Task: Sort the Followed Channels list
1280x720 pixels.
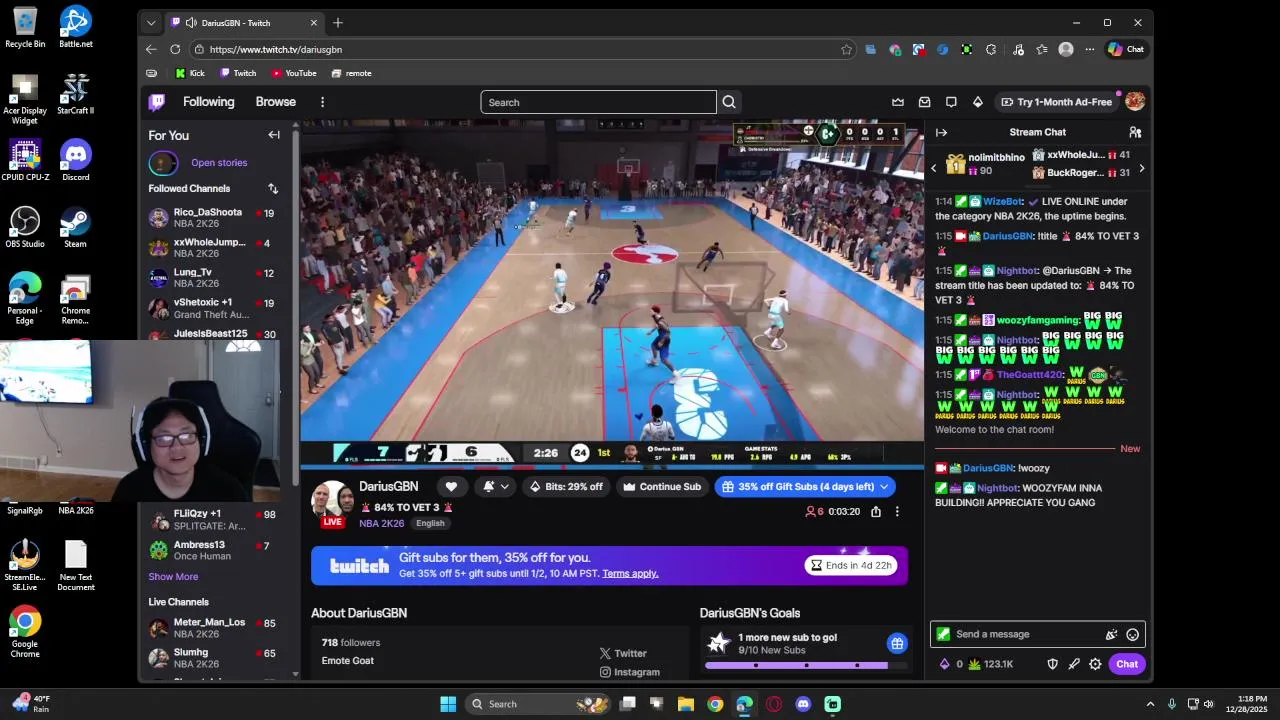Action: [273, 188]
